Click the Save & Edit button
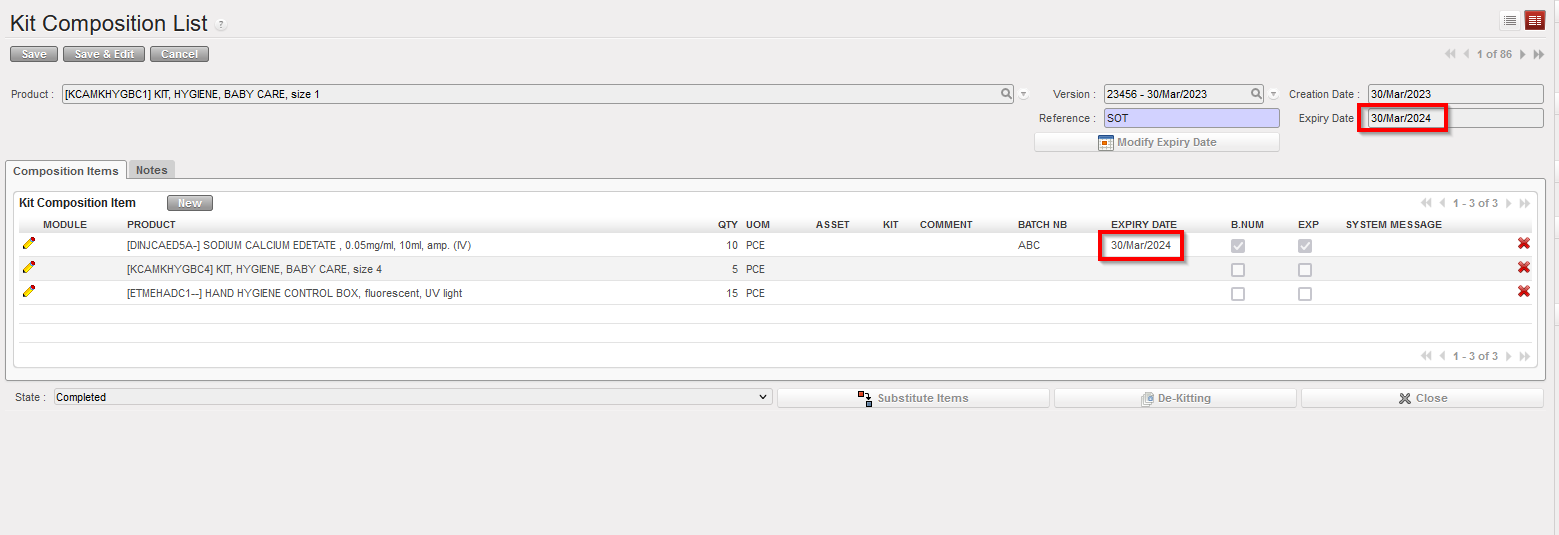 coord(104,54)
